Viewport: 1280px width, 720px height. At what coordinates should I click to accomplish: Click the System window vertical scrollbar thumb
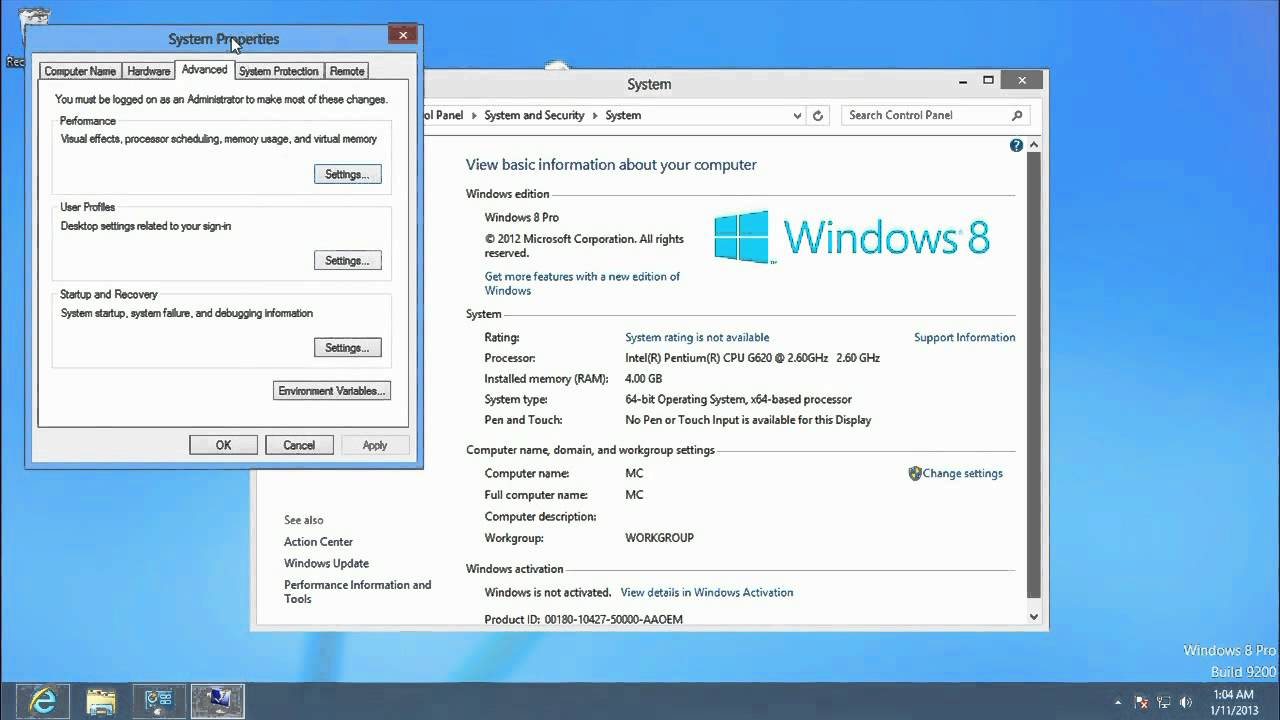[x=1034, y=375]
